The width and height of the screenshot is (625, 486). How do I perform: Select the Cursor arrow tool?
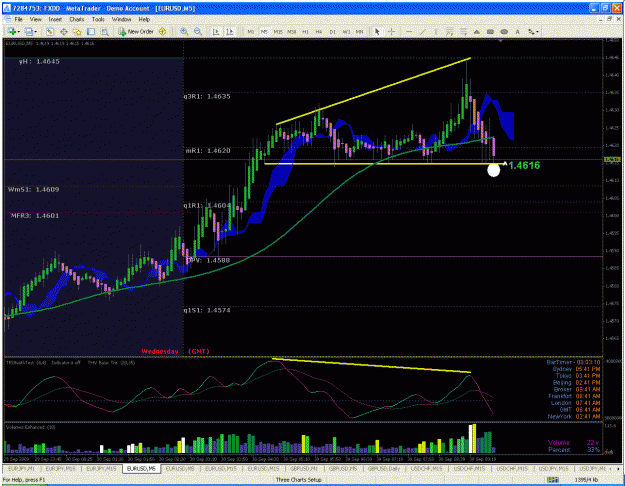click(x=377, y=31)
